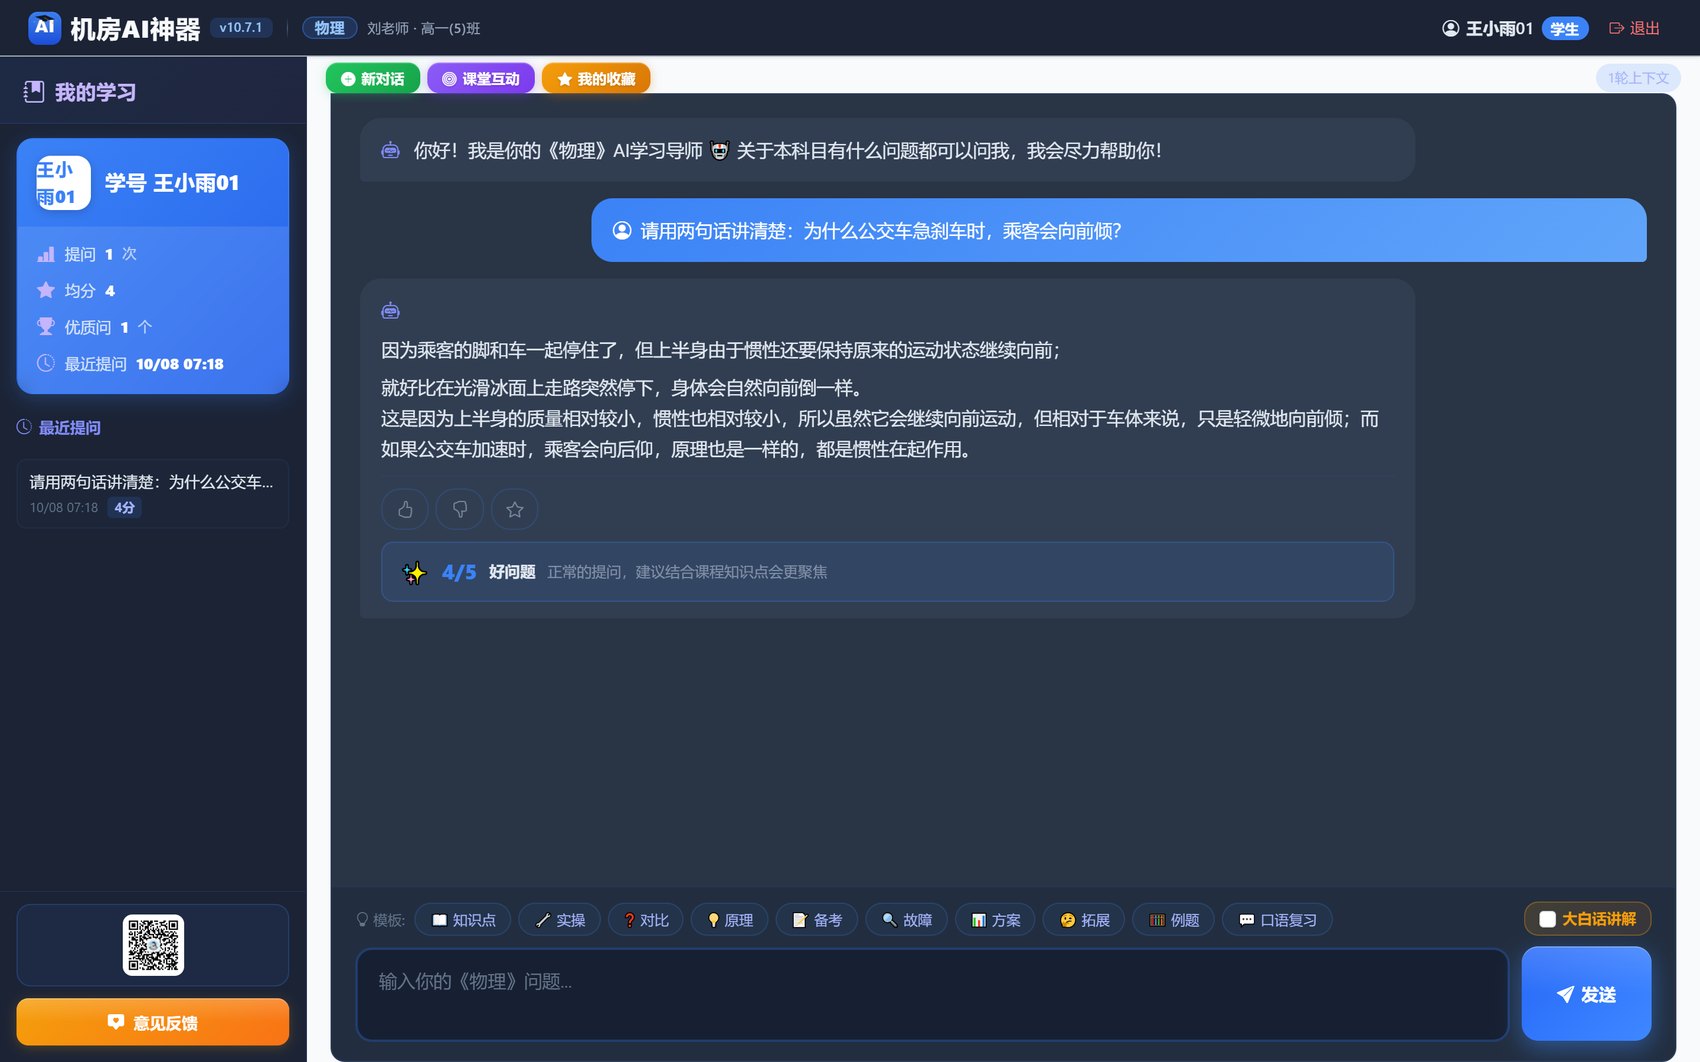Click the thumbs-up icon under the answer
Image resolution: width=1700 pixels, height=1062 pixels.
[x=405, y=509]
